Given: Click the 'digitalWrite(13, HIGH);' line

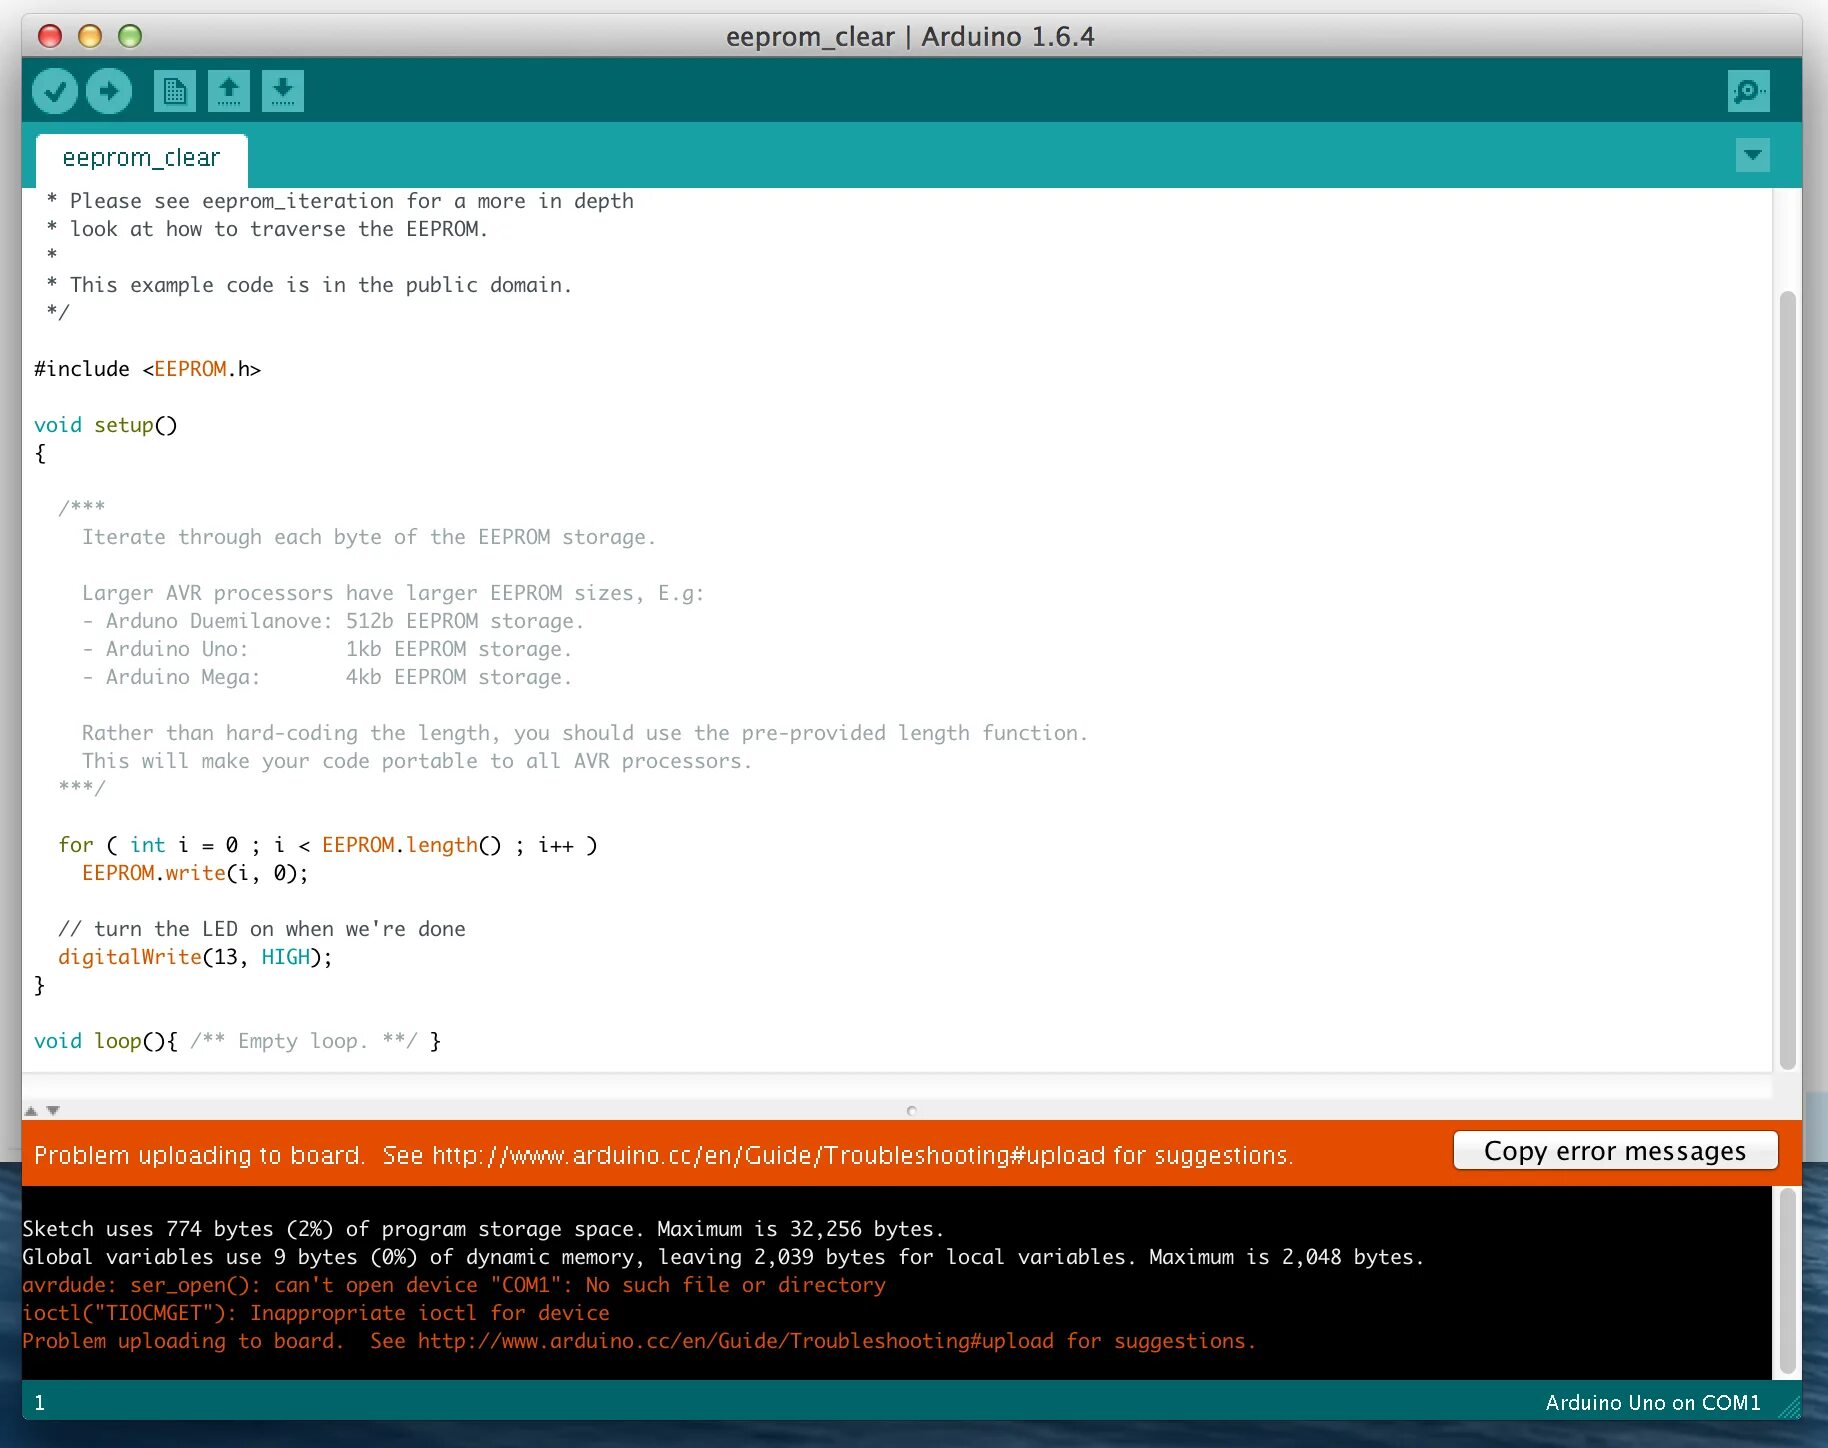Looking at the screenshot, I should (195, 957).
